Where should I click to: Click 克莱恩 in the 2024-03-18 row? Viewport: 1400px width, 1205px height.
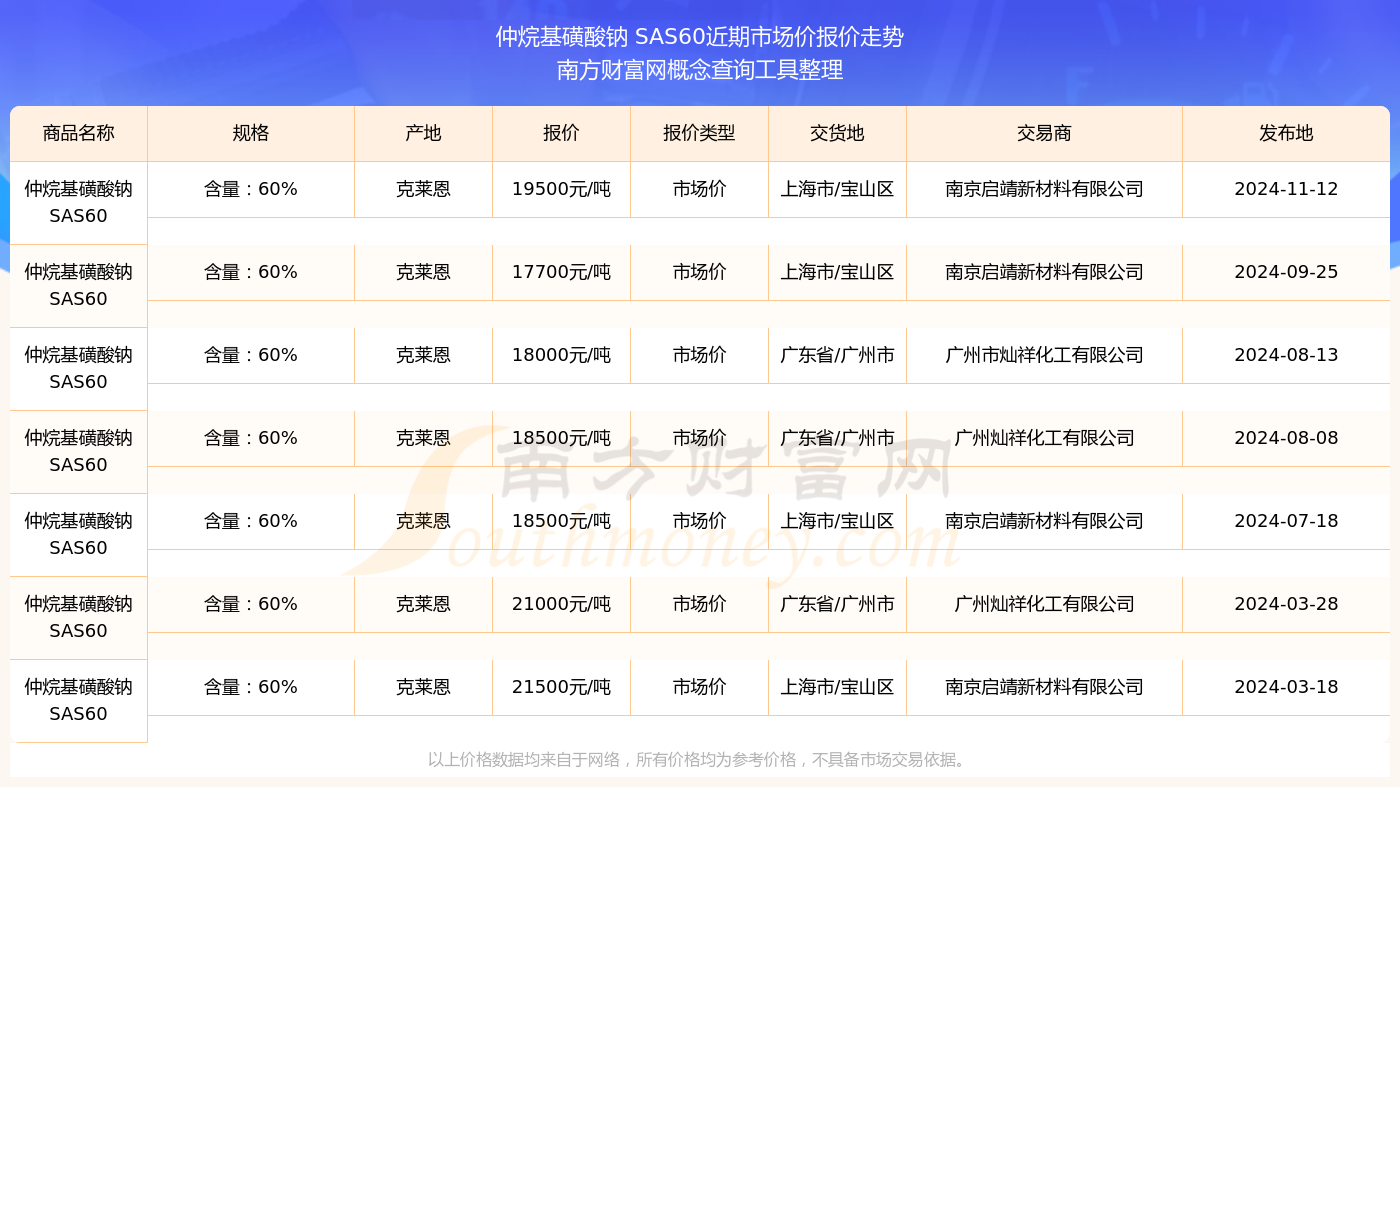tap(424, 688)
